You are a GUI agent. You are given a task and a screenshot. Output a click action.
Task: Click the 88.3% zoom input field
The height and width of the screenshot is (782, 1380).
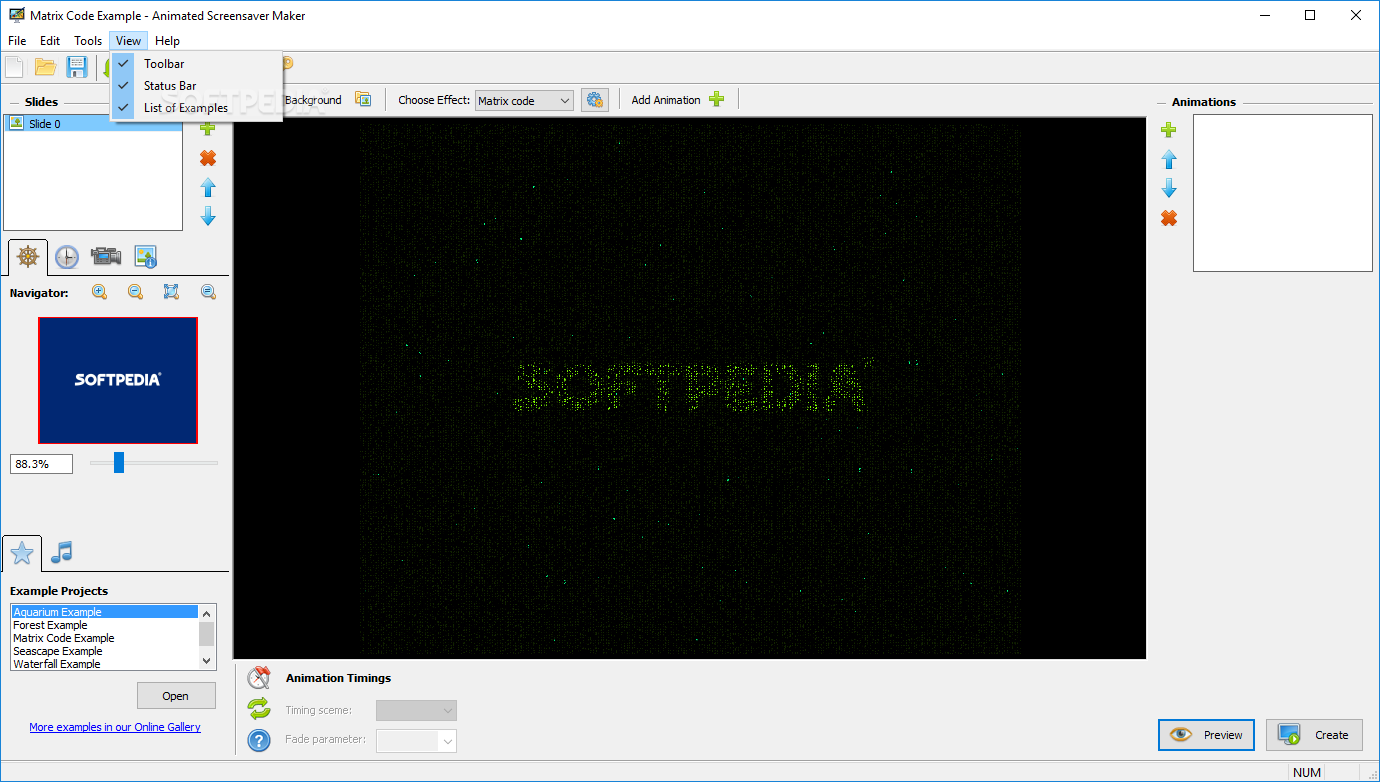pyautogui.click(x=42, y=464)
